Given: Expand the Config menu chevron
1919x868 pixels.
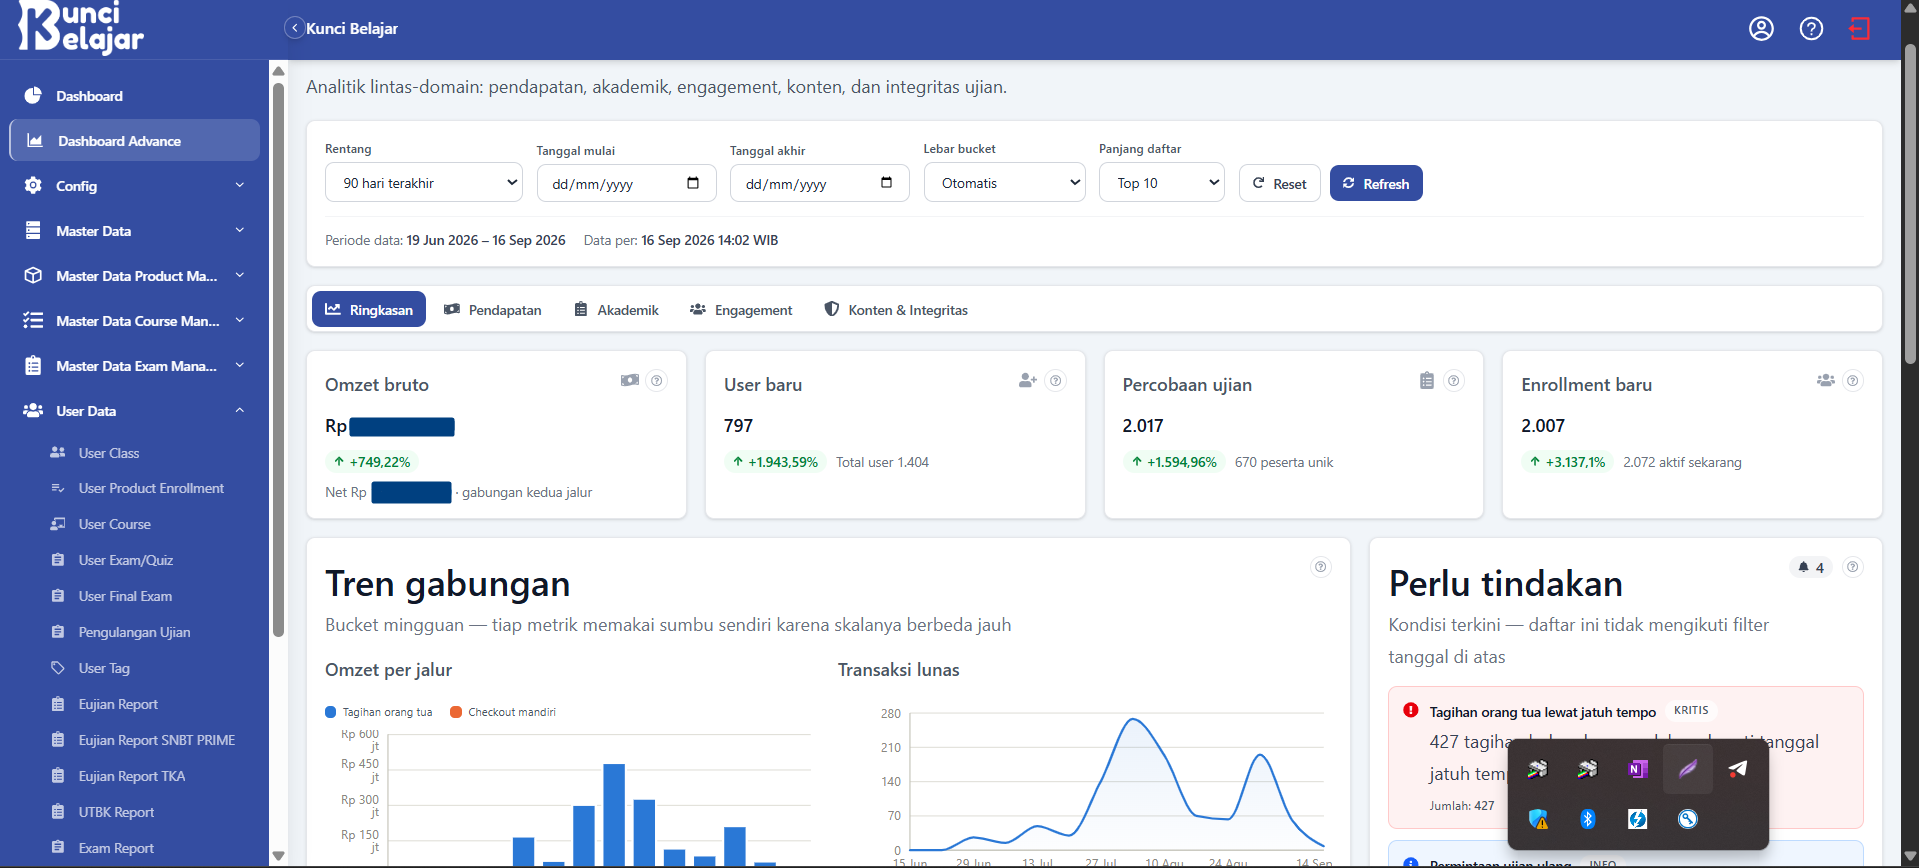Looking at the screenshot, I should pyautogui.click(x=240, y=185).
